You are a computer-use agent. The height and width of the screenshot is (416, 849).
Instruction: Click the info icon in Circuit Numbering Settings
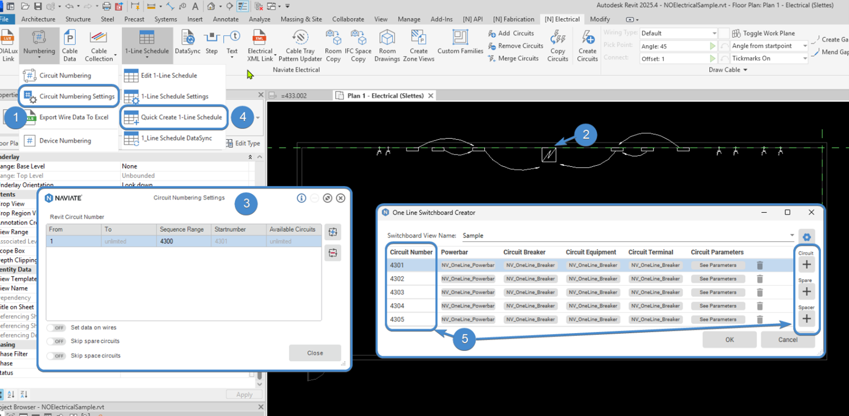[302, 198]
